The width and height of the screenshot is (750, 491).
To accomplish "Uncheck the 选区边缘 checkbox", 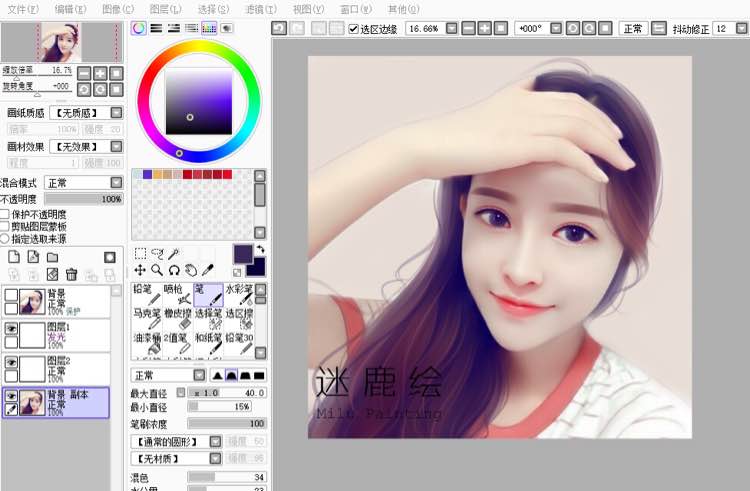I will (354, 29).
